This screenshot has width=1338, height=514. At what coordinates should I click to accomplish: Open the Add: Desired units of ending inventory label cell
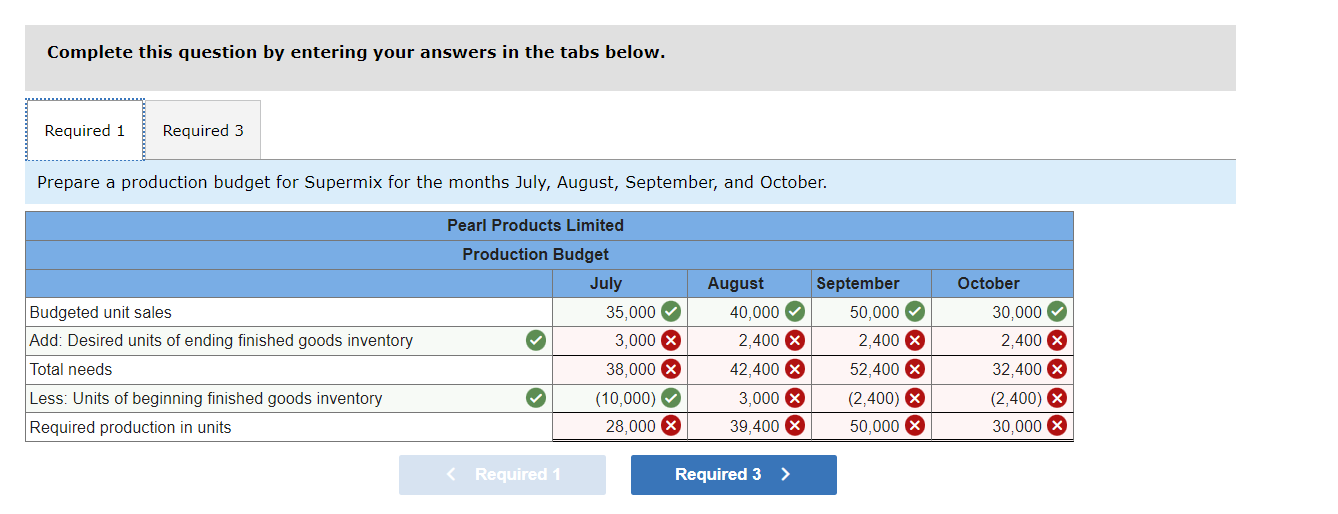tap(289, 340)
